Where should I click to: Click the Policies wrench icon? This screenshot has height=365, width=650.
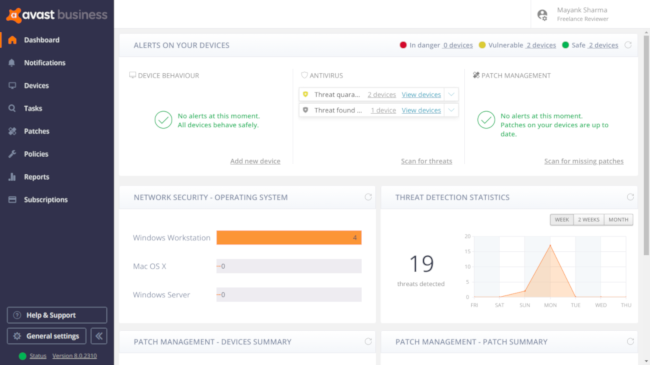click(x=12, y=154)
